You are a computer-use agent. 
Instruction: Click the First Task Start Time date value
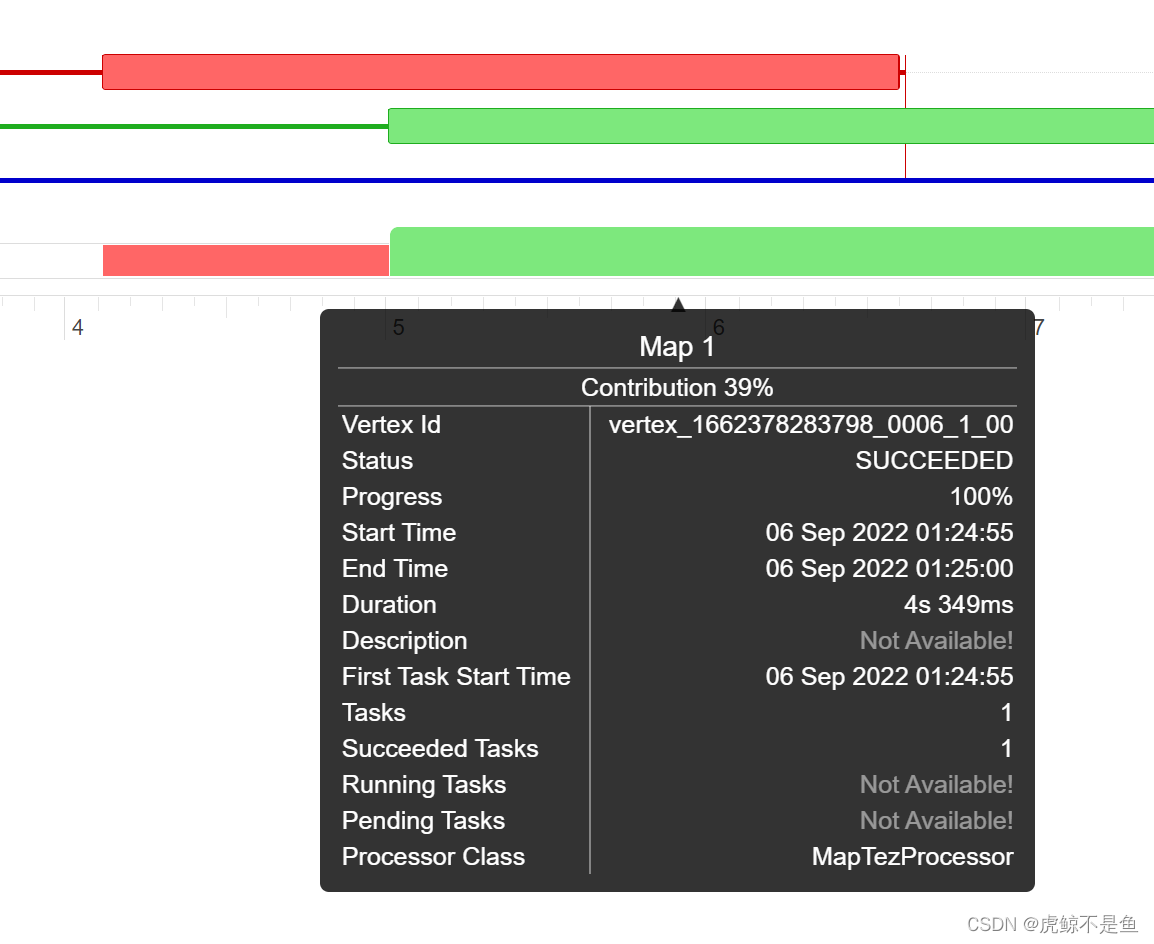coord(889,677)
